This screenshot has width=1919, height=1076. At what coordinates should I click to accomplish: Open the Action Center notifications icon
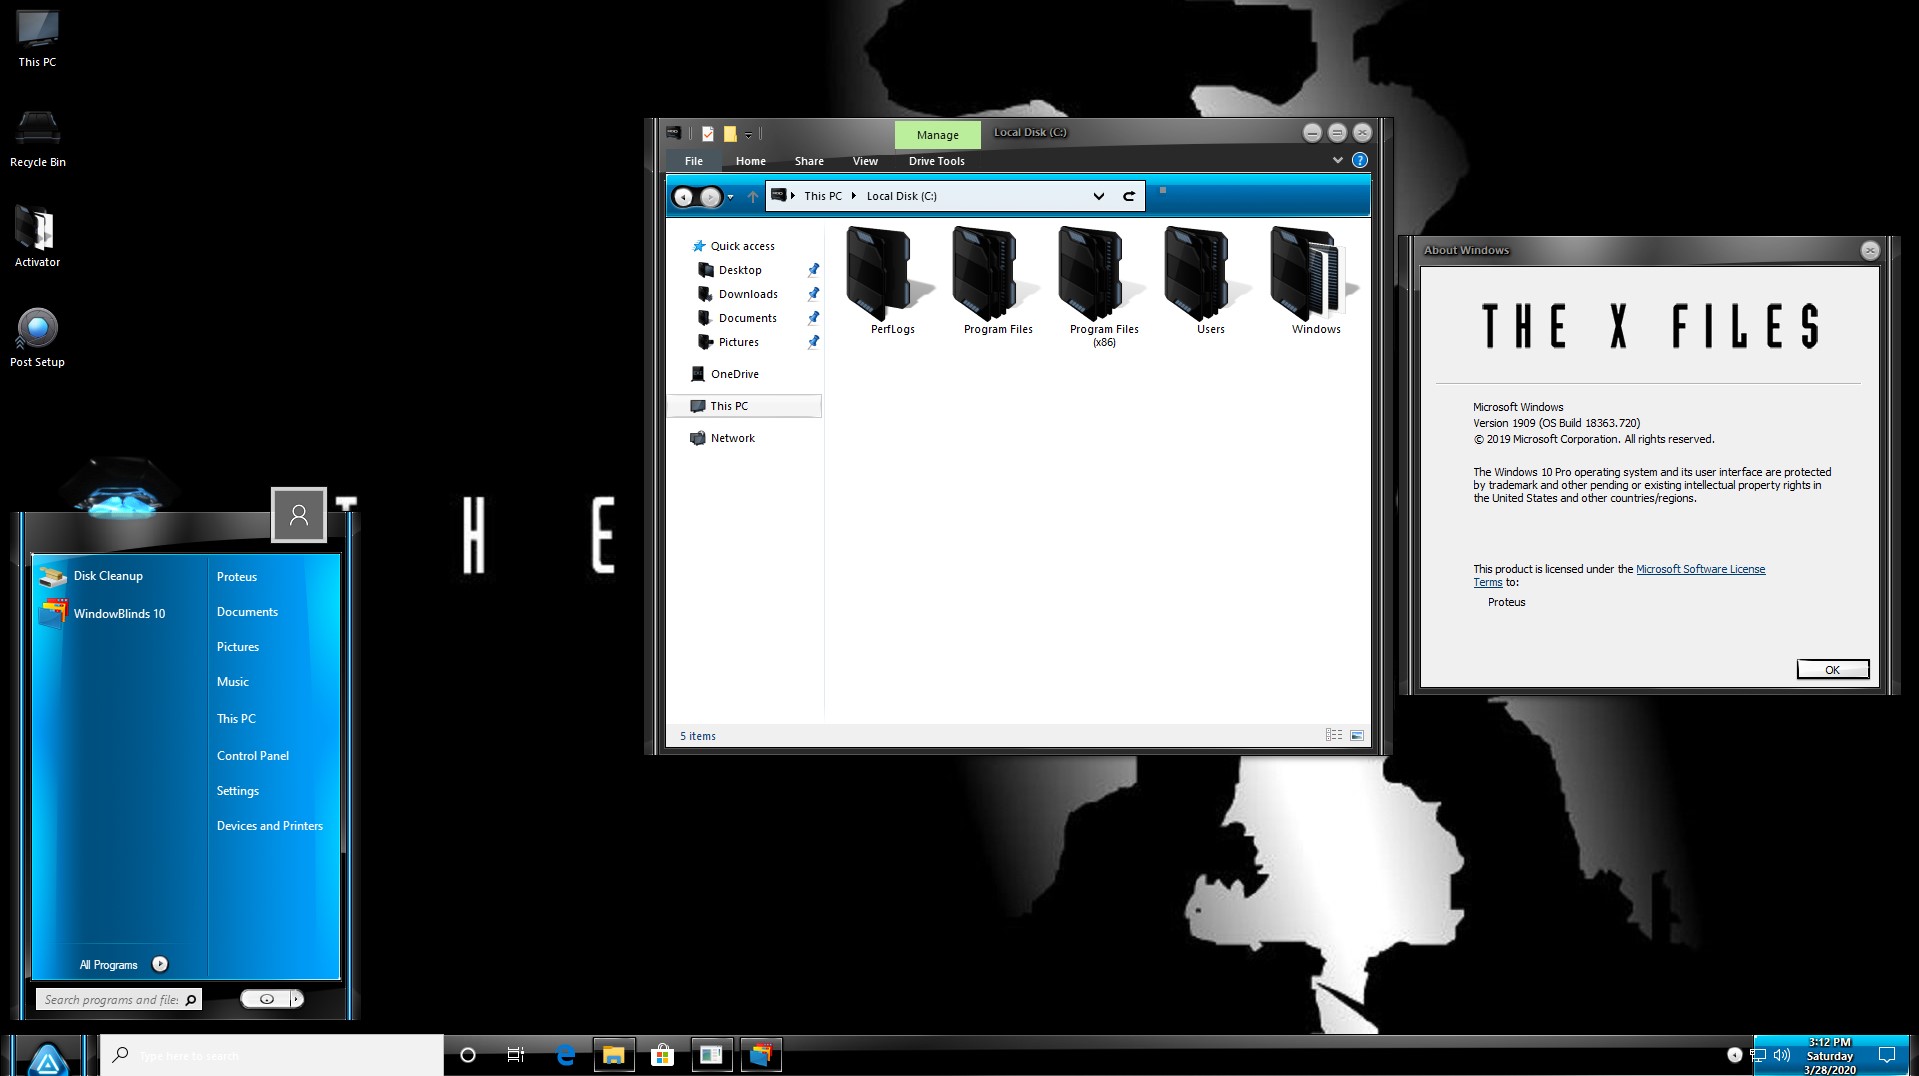1886,1055
